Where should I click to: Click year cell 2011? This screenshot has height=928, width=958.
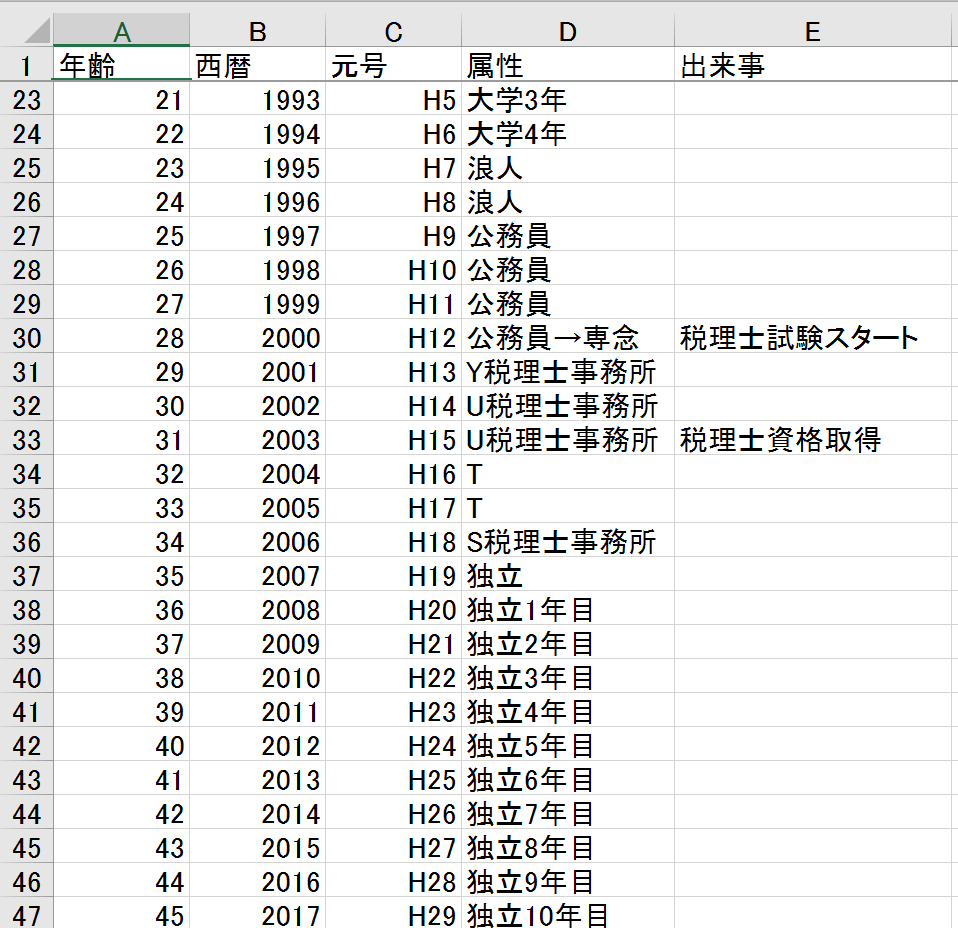click(x=257, y=711)
